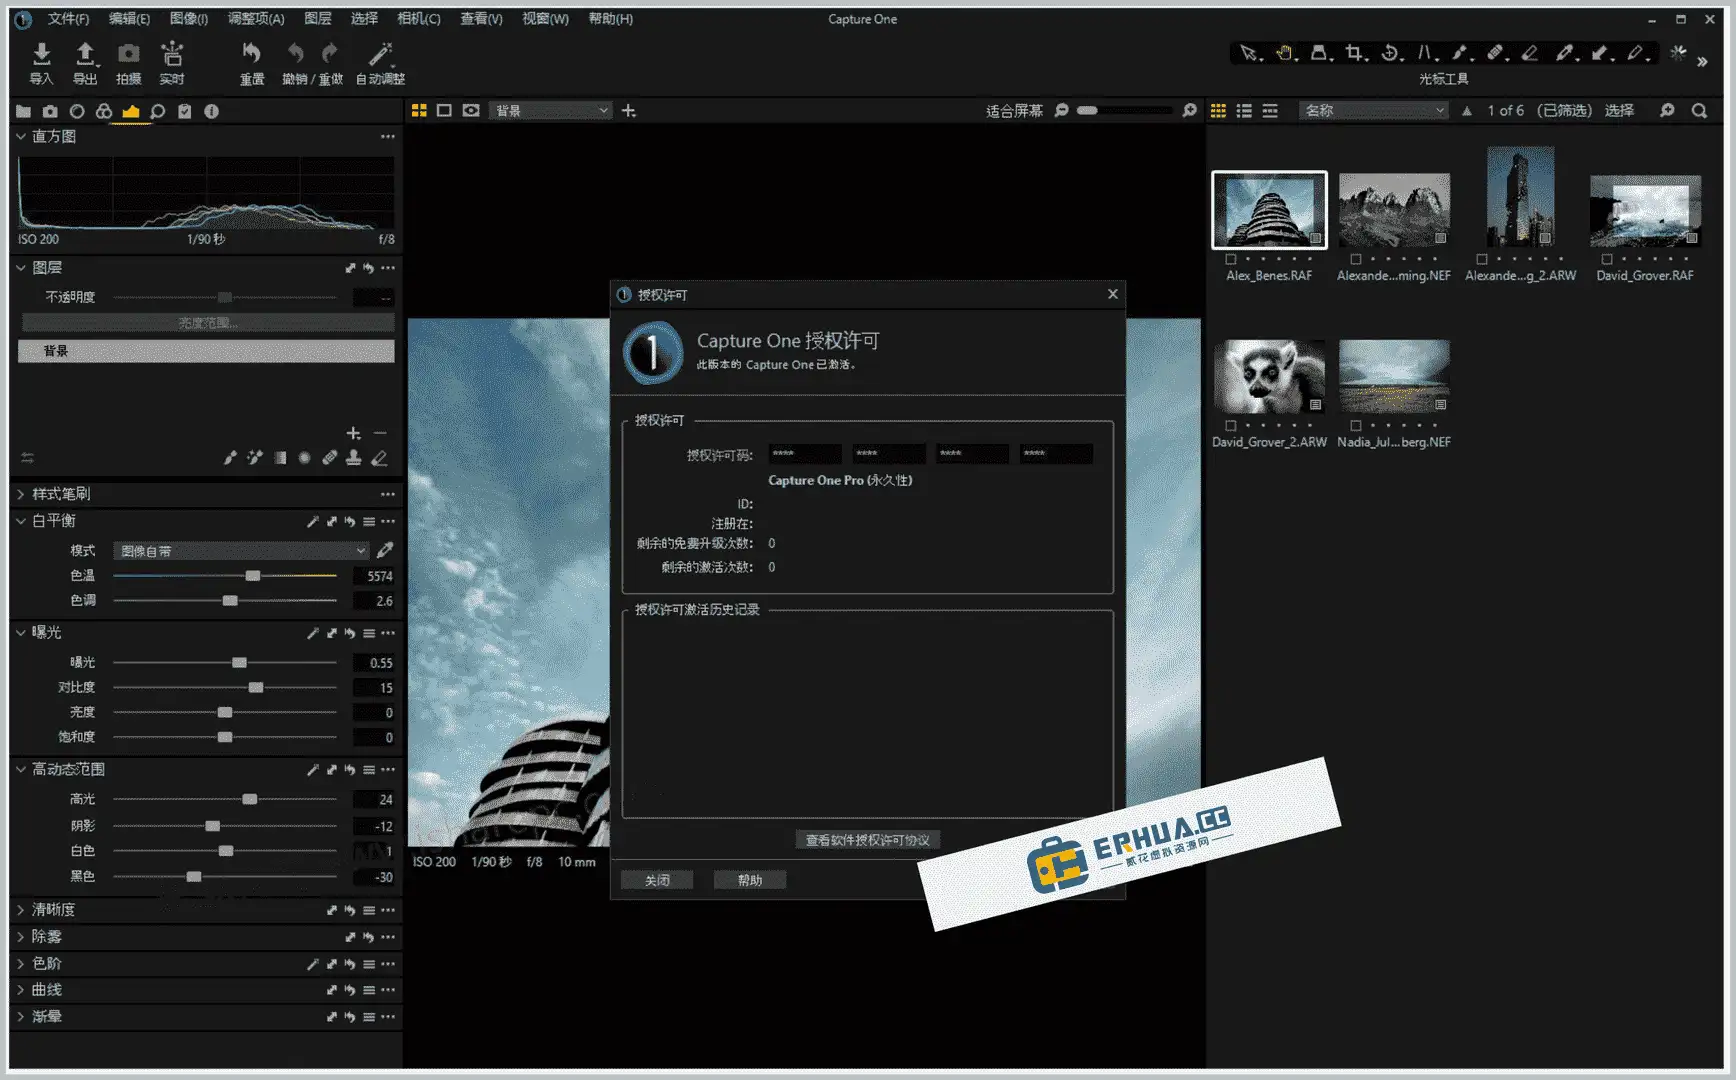Select the David_Grover_2.ARW lemur thumbnail

point(1268,377)
